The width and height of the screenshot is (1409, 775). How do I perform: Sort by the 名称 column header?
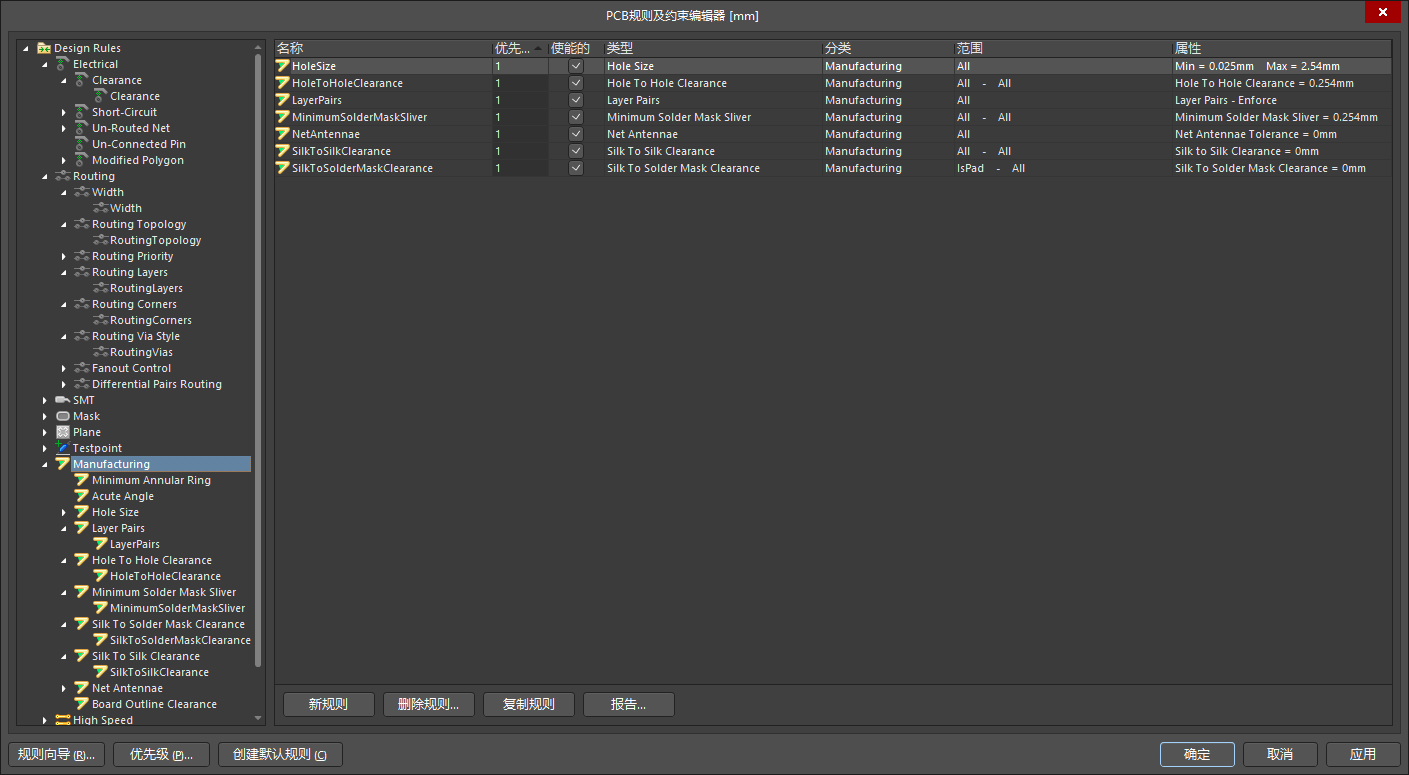coord(383,48)
